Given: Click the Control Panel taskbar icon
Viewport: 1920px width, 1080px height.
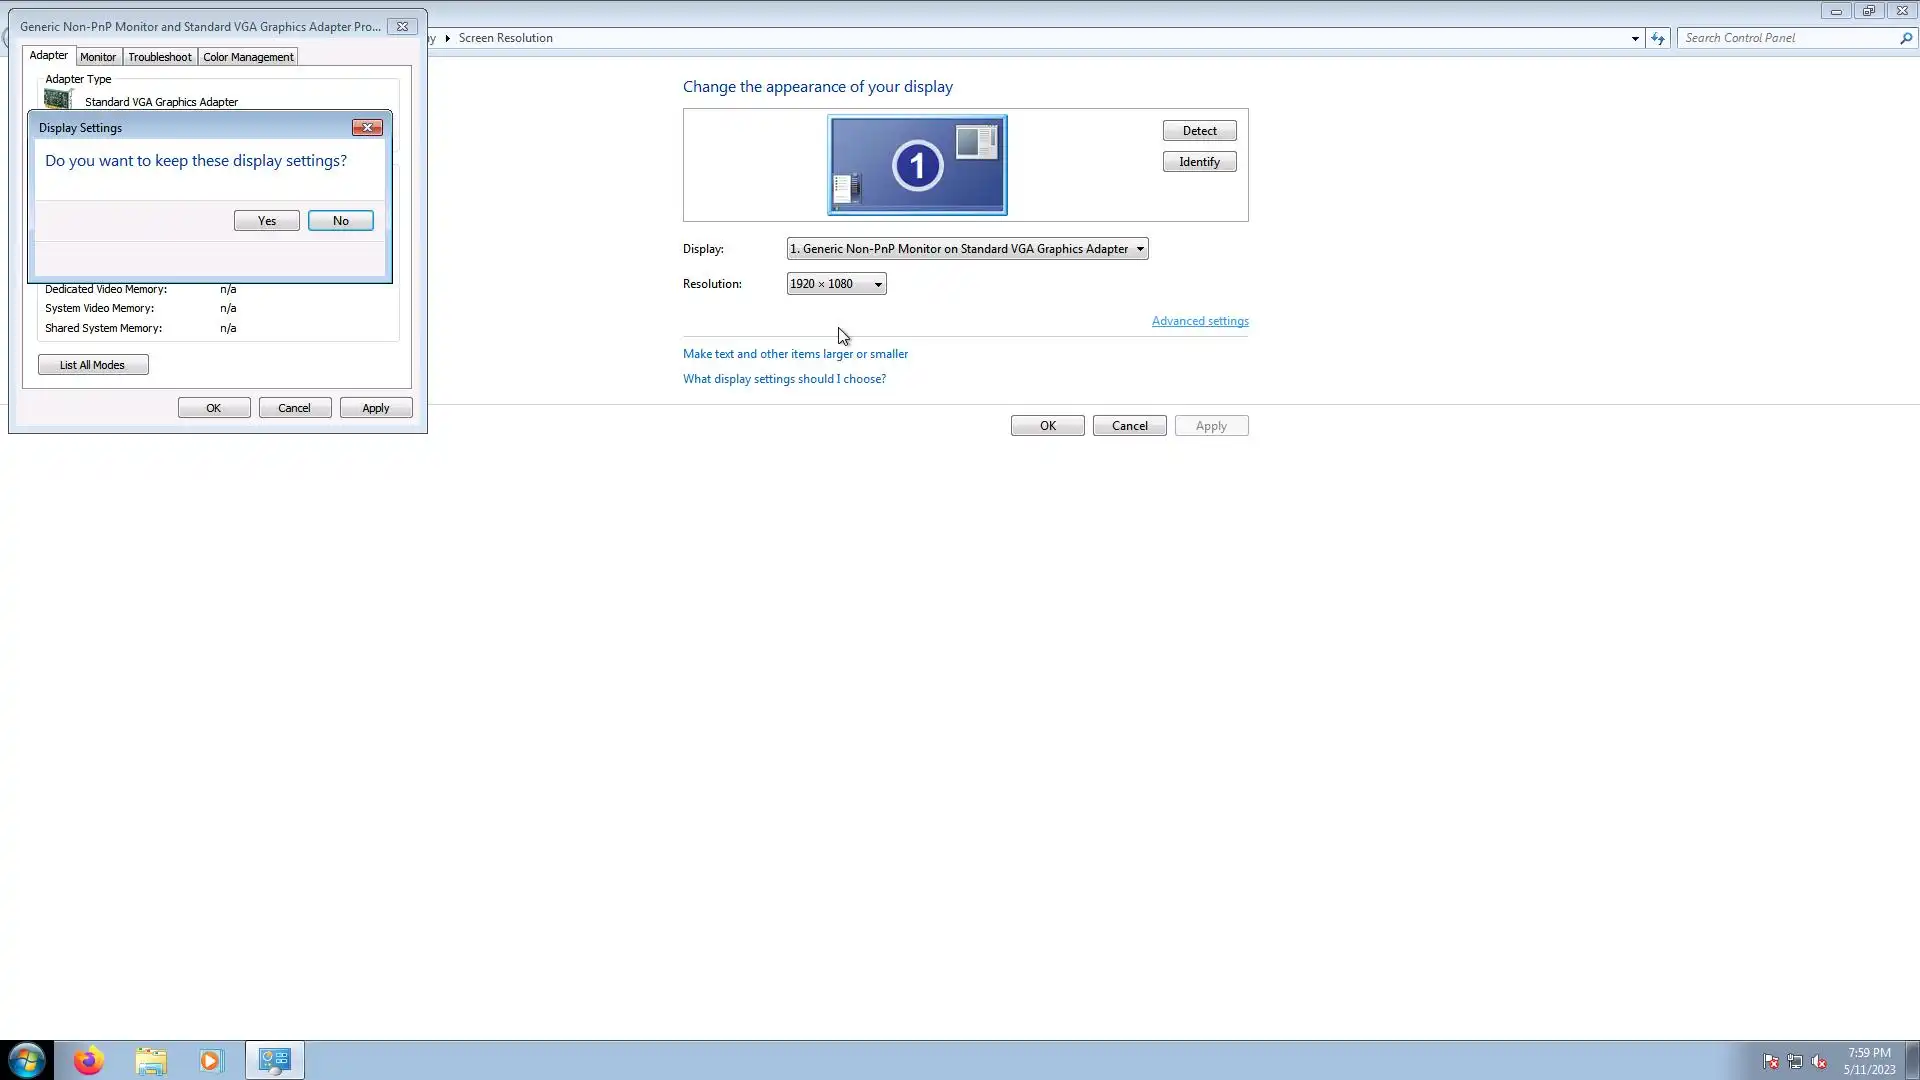Looking at the screenshot, I should coord(275,1060).
